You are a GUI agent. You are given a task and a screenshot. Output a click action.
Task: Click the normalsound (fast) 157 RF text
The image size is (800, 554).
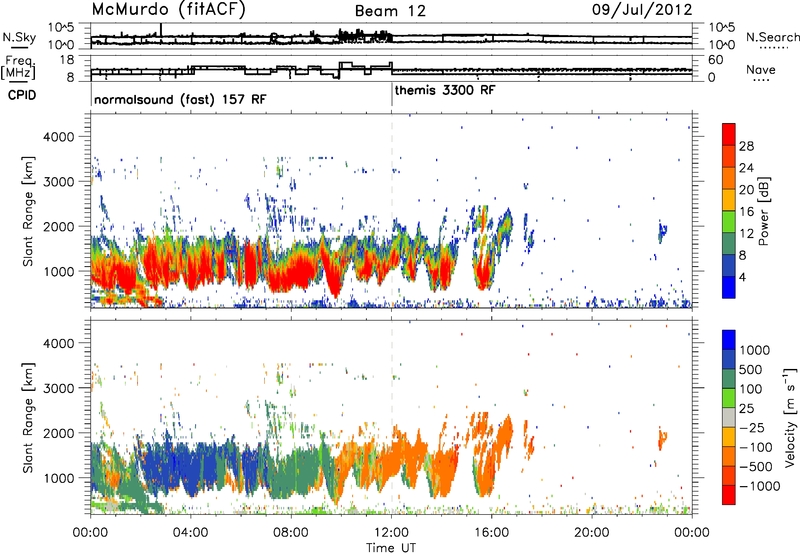[x=180, y=99]
